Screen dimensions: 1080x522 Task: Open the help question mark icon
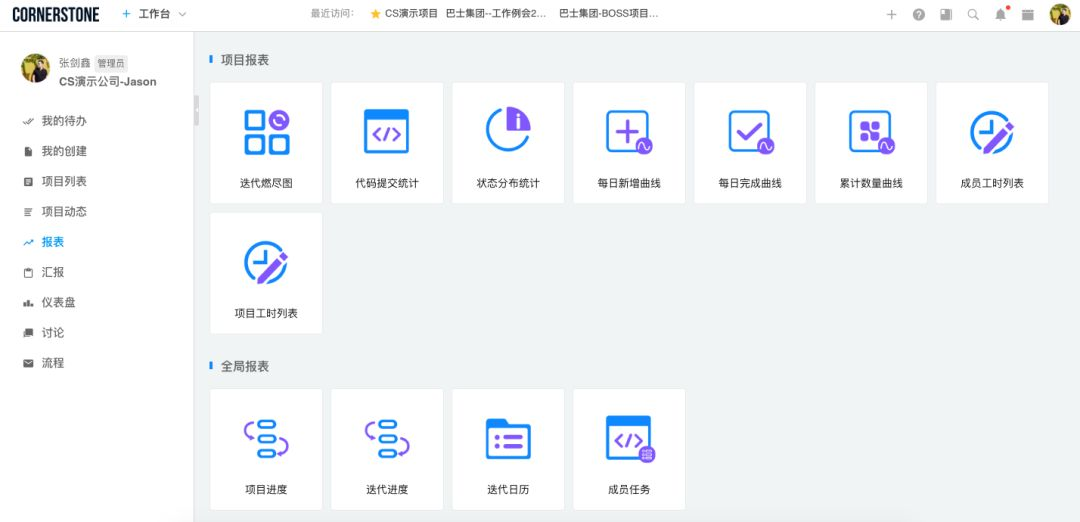pos(919,14)
